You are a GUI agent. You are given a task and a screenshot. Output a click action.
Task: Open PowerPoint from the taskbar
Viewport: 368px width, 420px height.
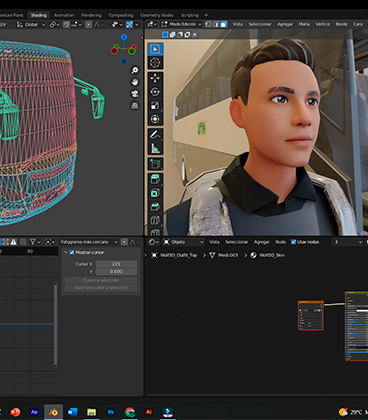click(x=15, y=412)
